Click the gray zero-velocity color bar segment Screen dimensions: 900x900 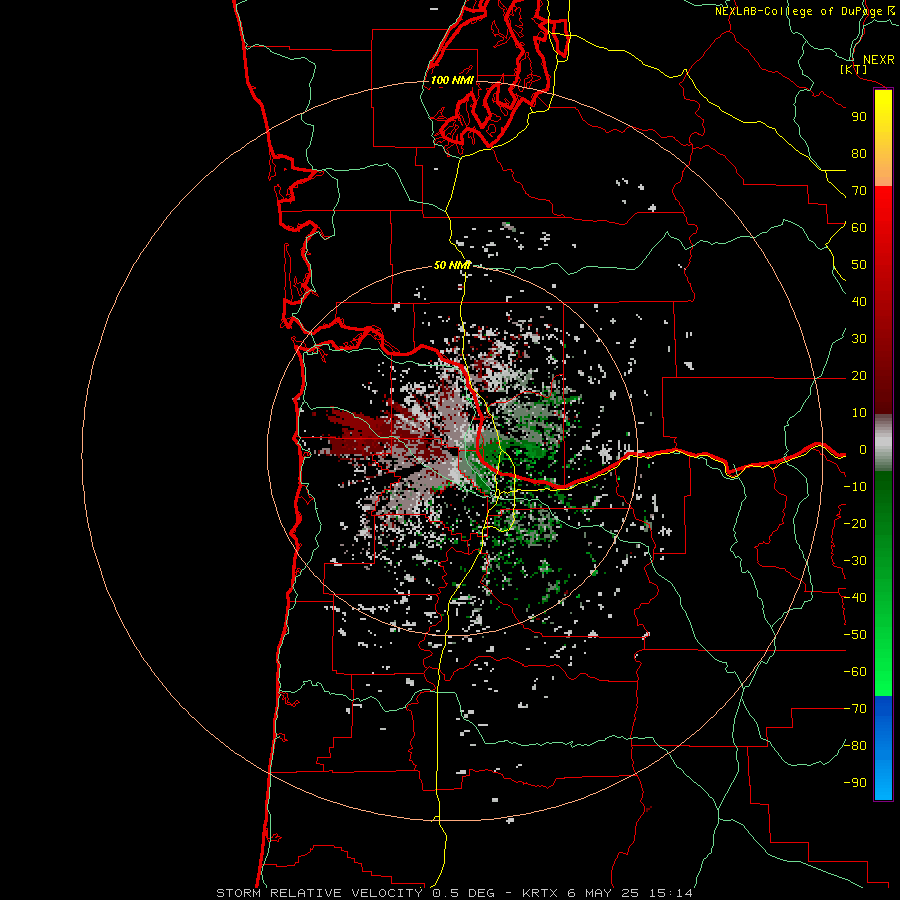[883, 443]
